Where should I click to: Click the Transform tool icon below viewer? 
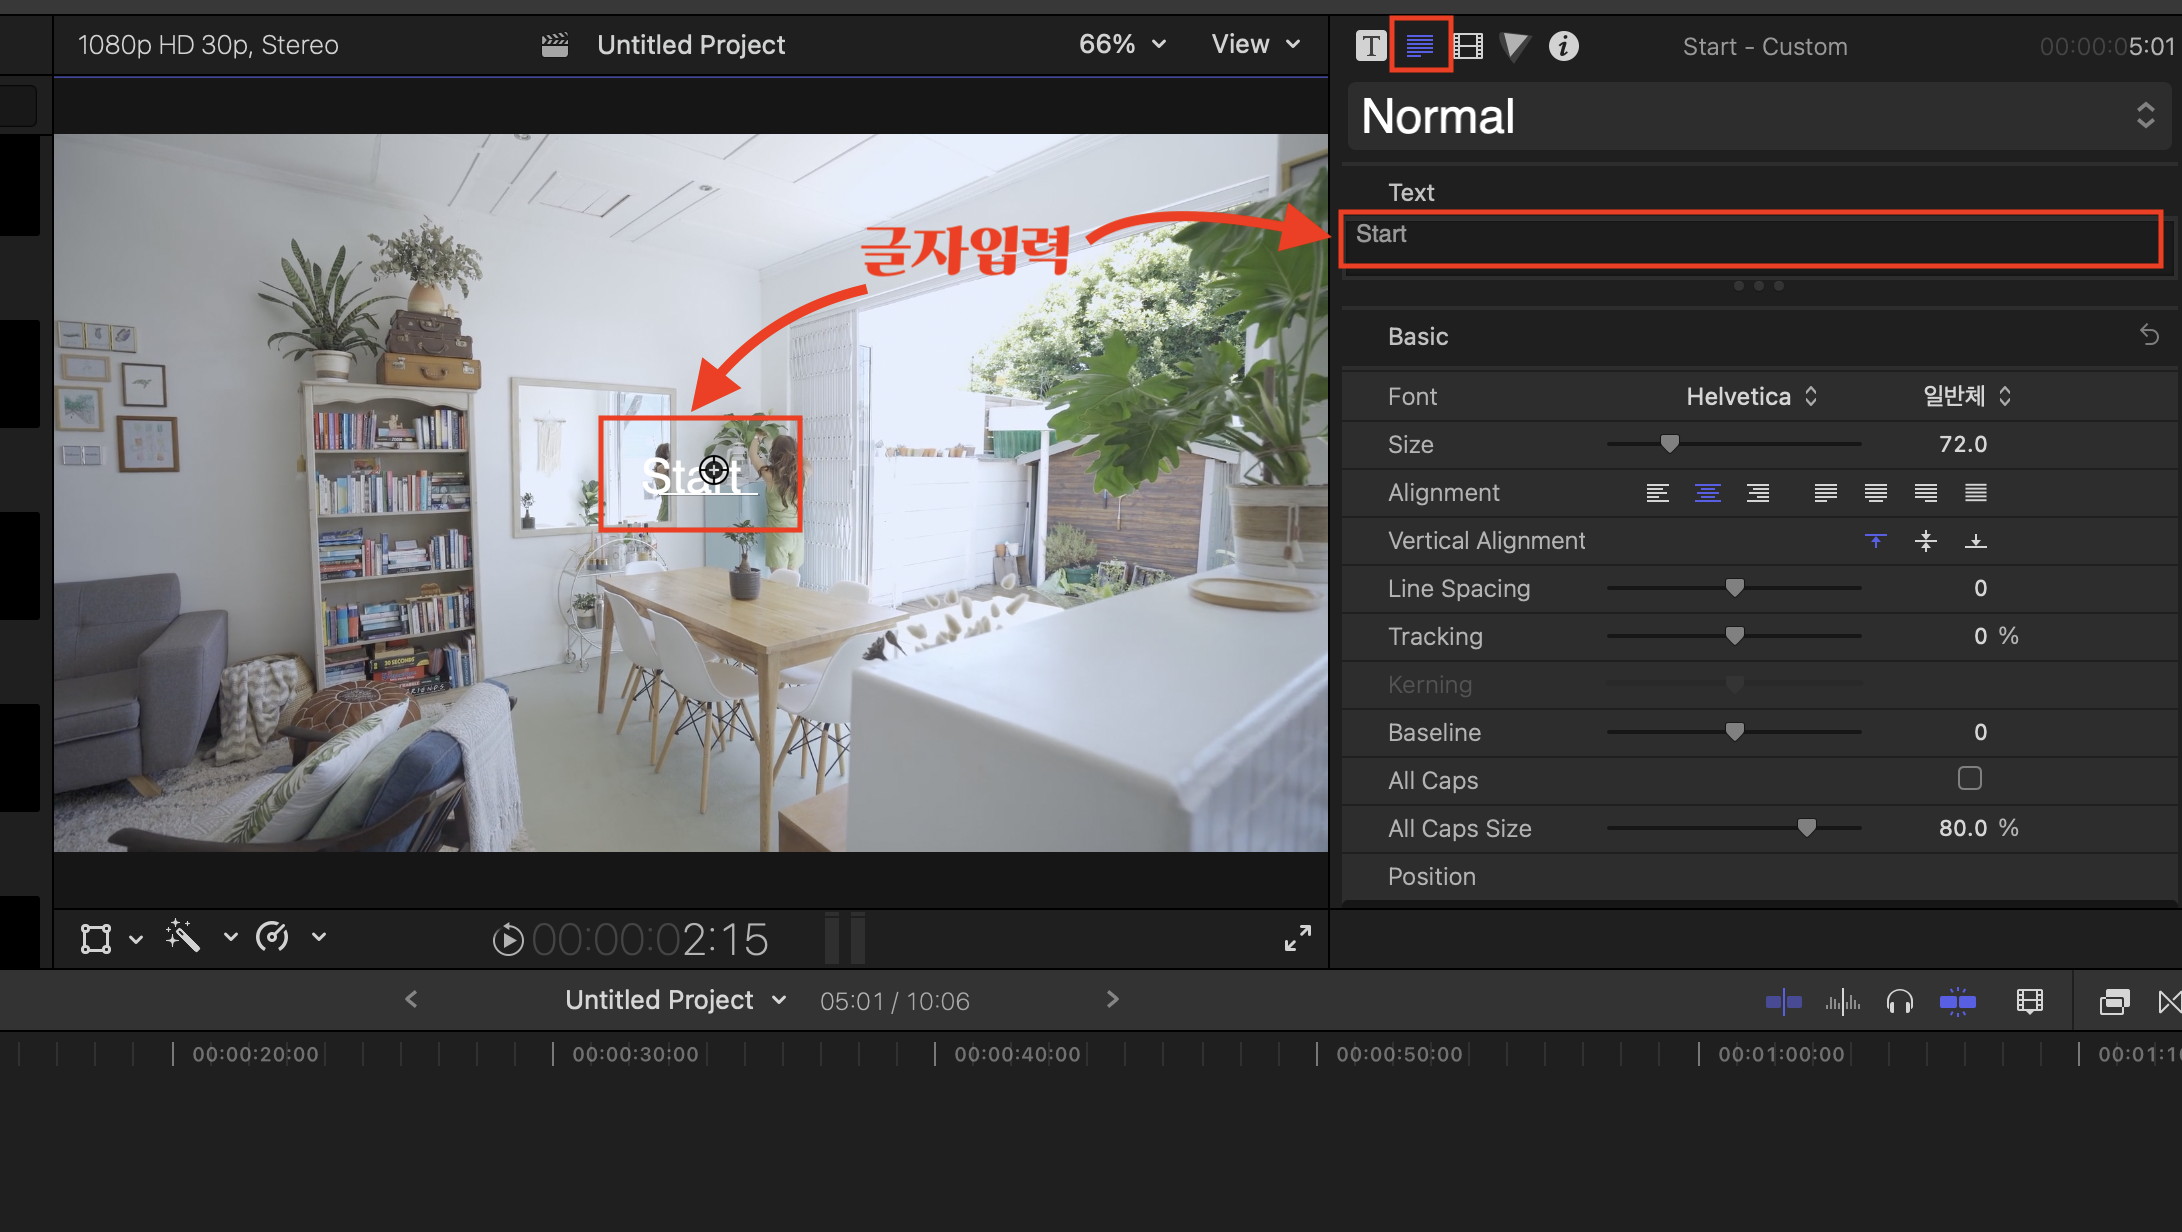coord(96,938)
